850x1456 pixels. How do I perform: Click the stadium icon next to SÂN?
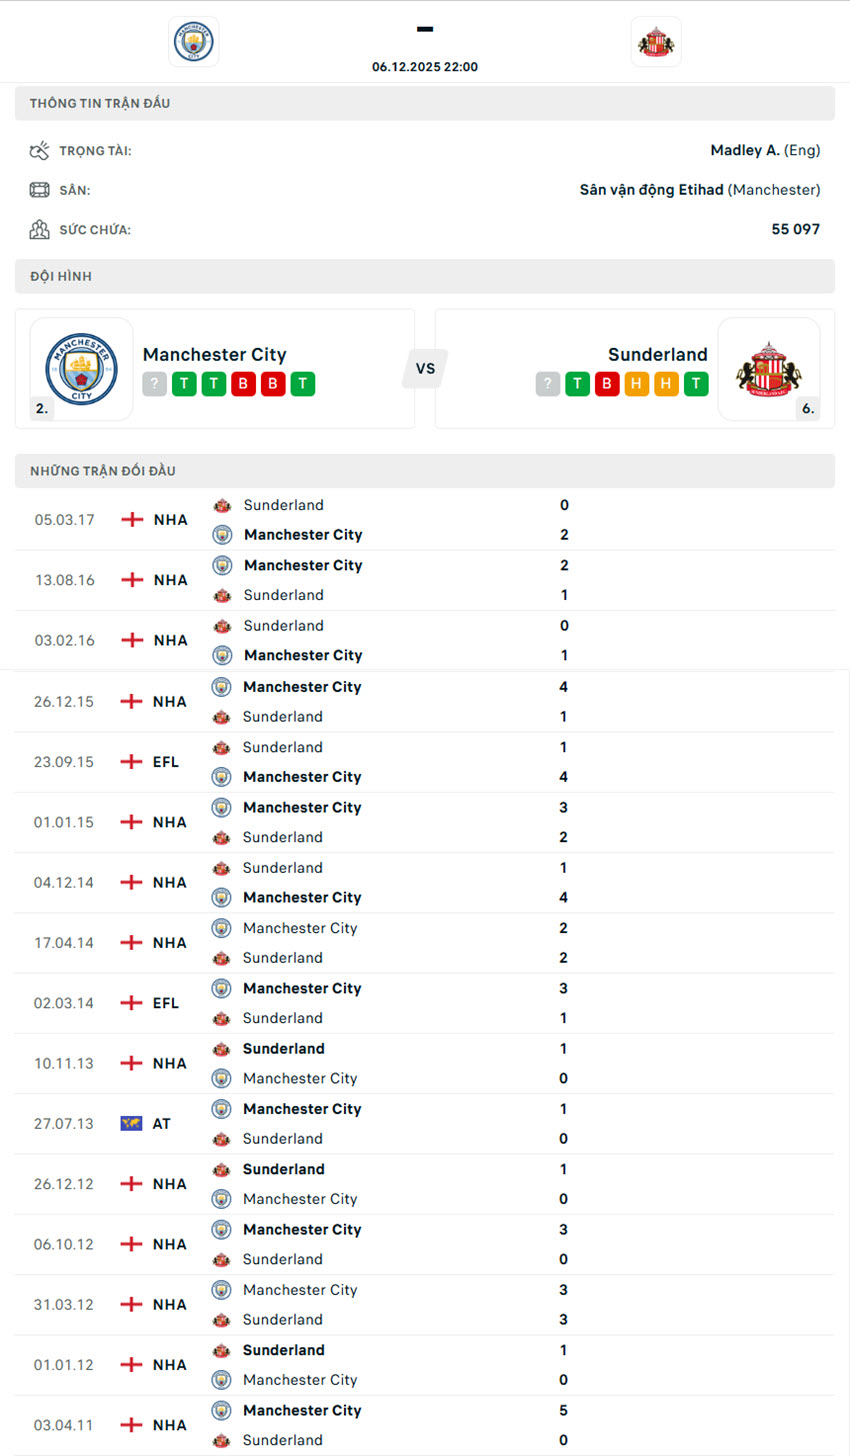[x=38, y=189]
